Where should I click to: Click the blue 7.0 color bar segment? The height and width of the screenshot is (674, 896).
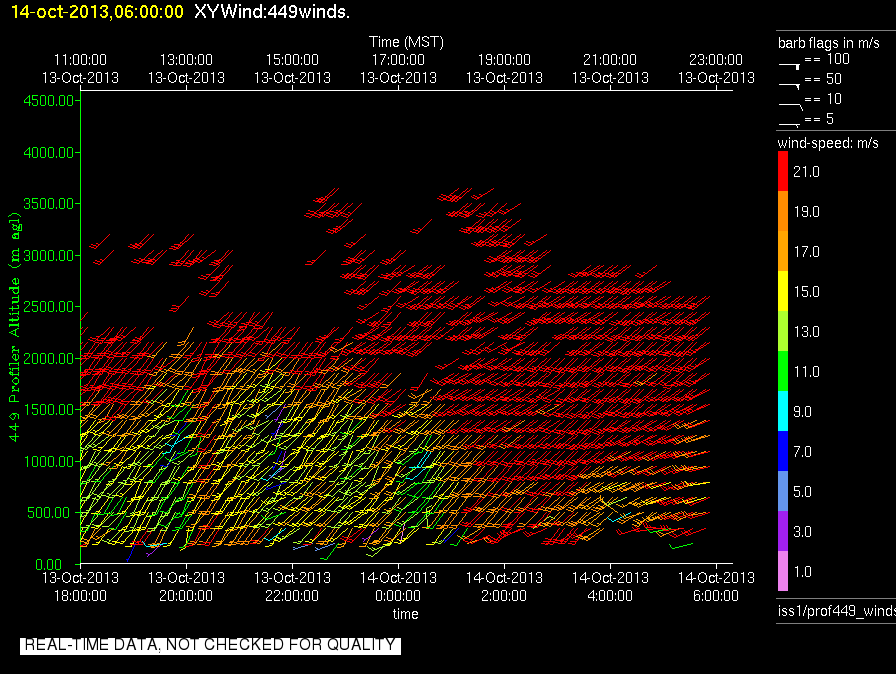pyautogui.click(x=783, y=451)
